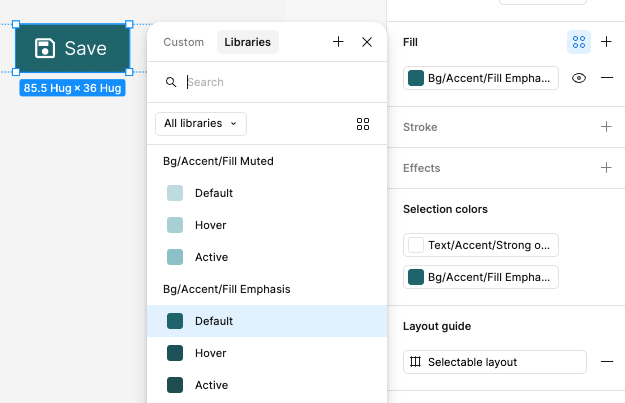The width and height of the screenshot is (625, 403).
Task: Switch to grid view of styles
Action: [363, 124]
